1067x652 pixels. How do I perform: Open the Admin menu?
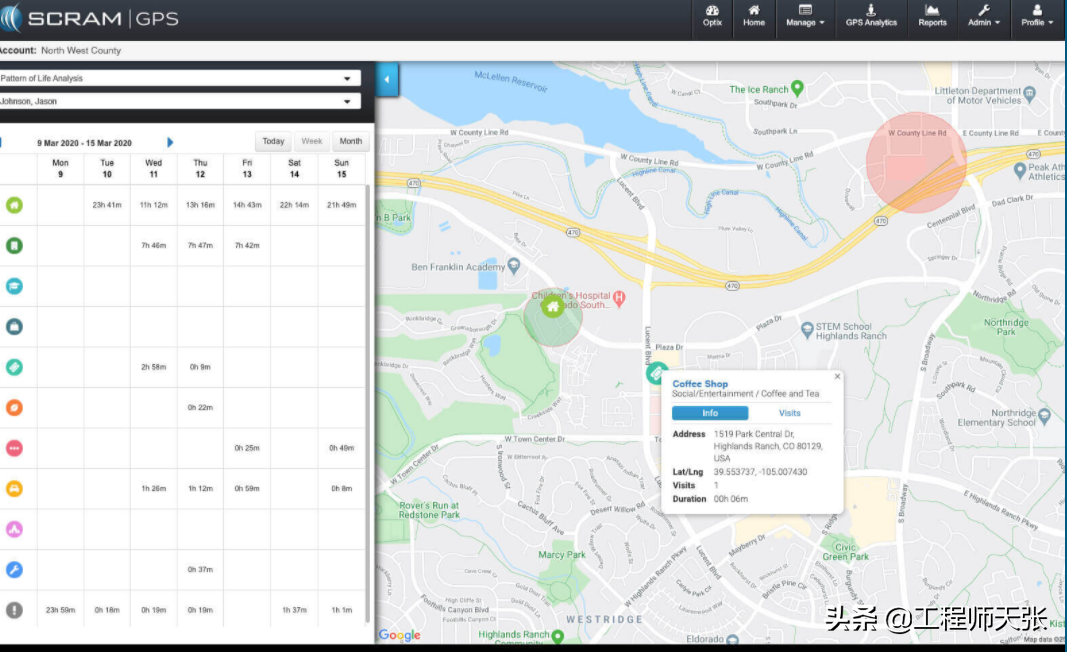983,16
